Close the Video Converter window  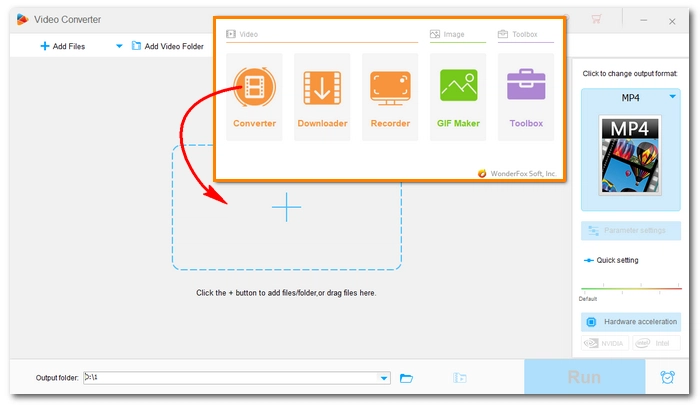tap(672, 21)
